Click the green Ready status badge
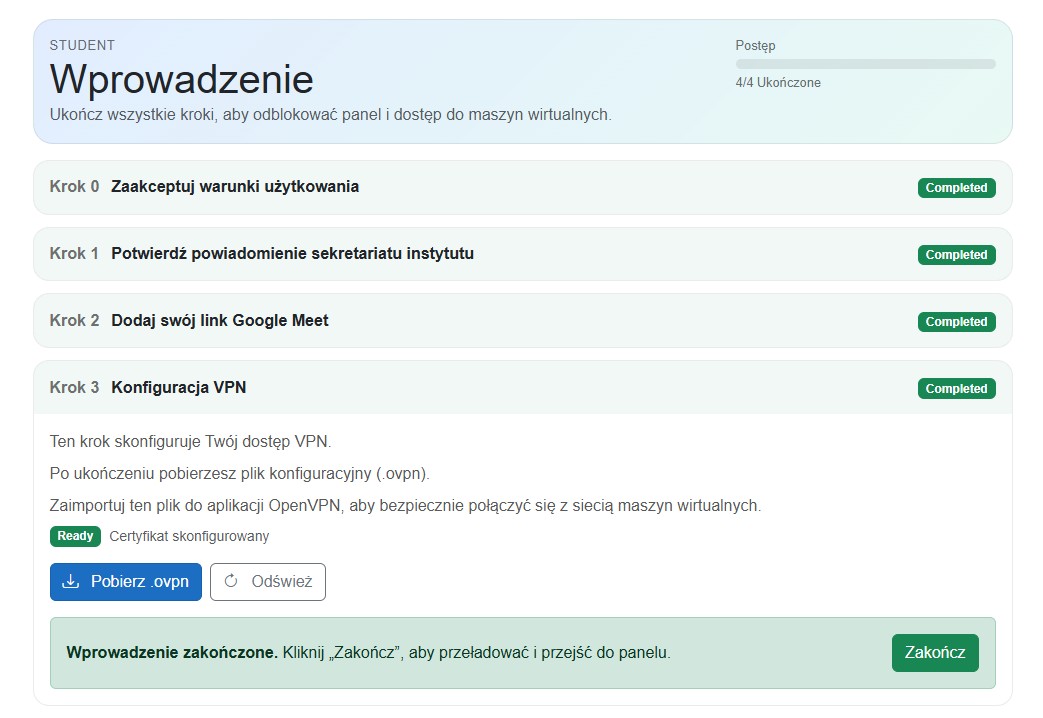The image size is (1043, 718). [x=75, y=536]
